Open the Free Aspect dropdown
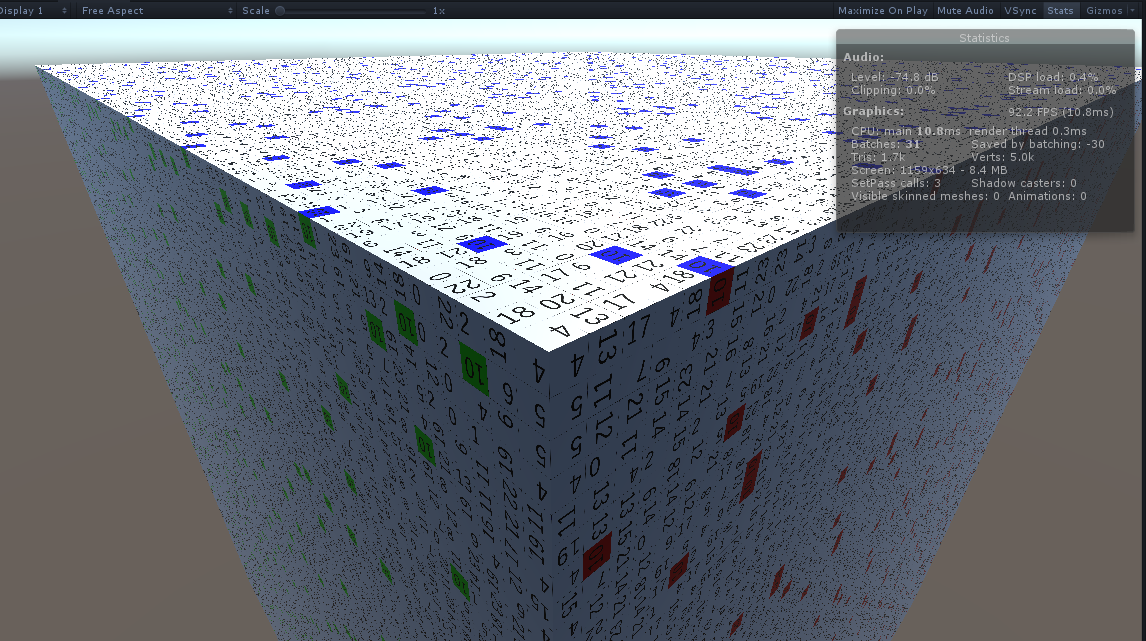This screenshot has height=641, width=1146. tap(156, 10)
